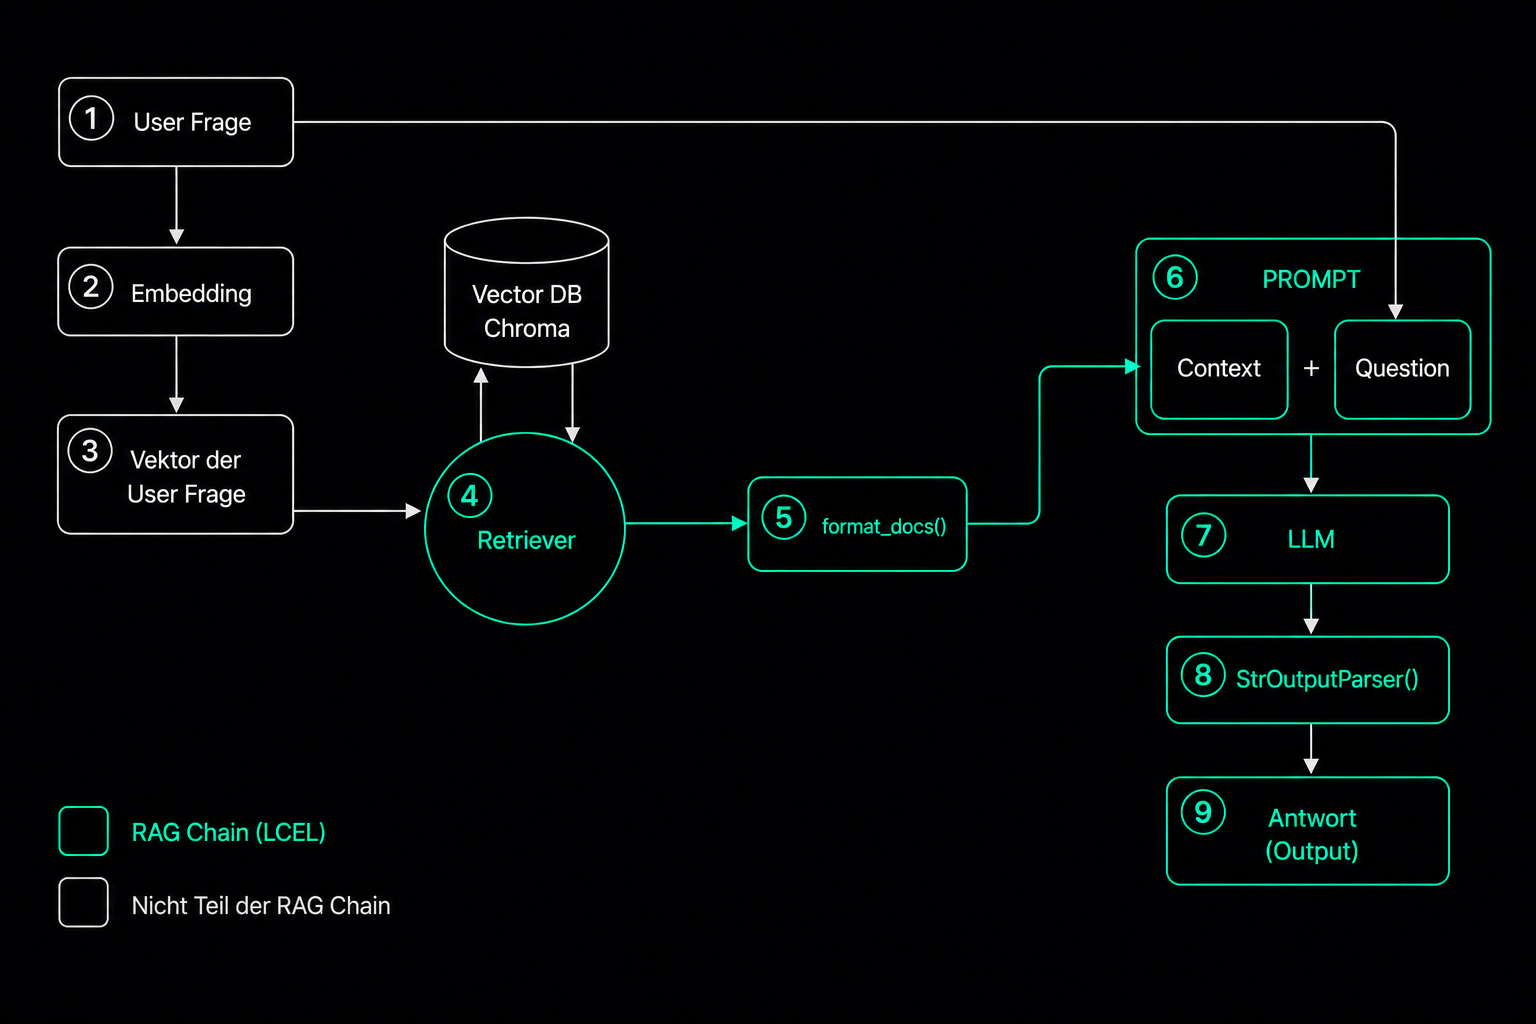Click the 'RAG Chain (LCEL)' legend text
Image resolution: width=1536 pixels, height=1024 pixels.
(x=229, y=832)
